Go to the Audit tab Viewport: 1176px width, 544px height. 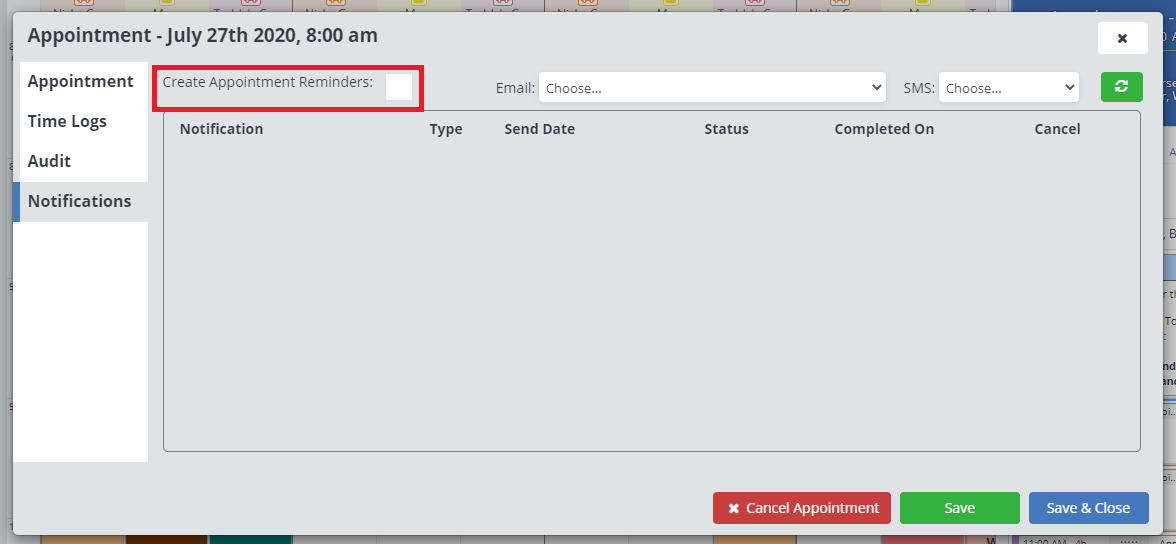pos(49,161)
